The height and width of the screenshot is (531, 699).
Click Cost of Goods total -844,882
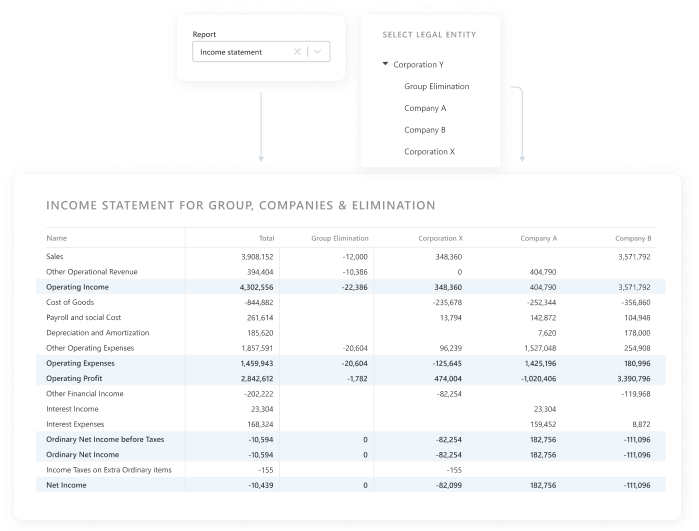pos(259,302)
